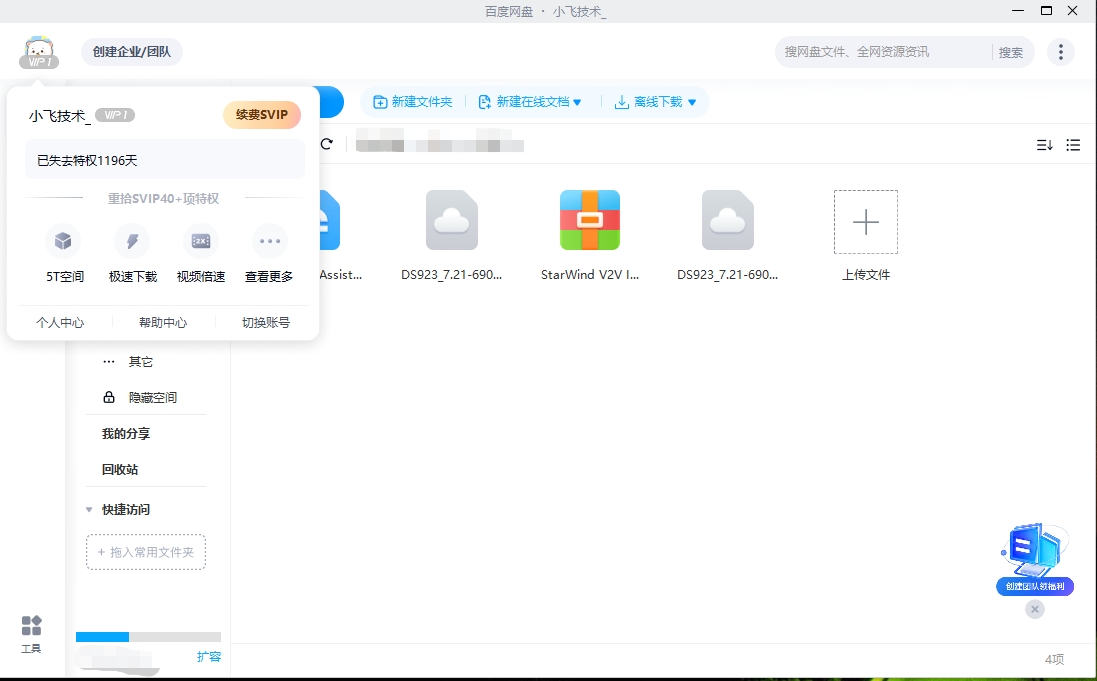Click the 5T空间 storage icon

pyautogui.click(x=63, y=241)
